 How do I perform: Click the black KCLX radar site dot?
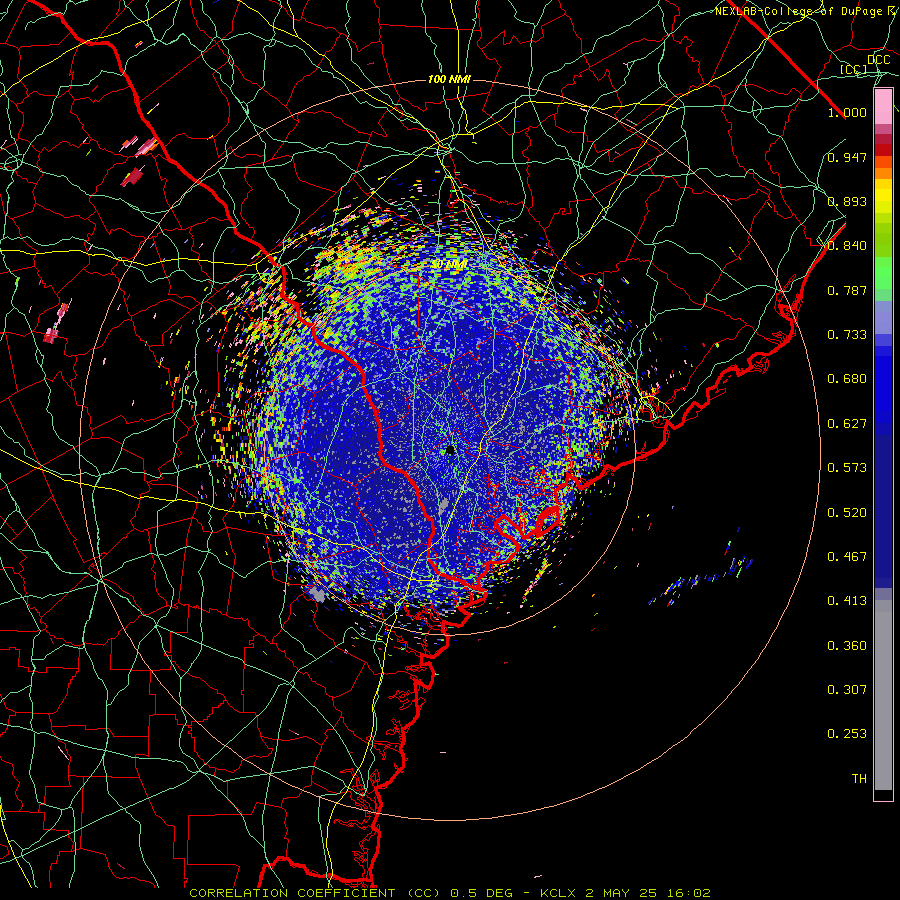coord(451,449)
